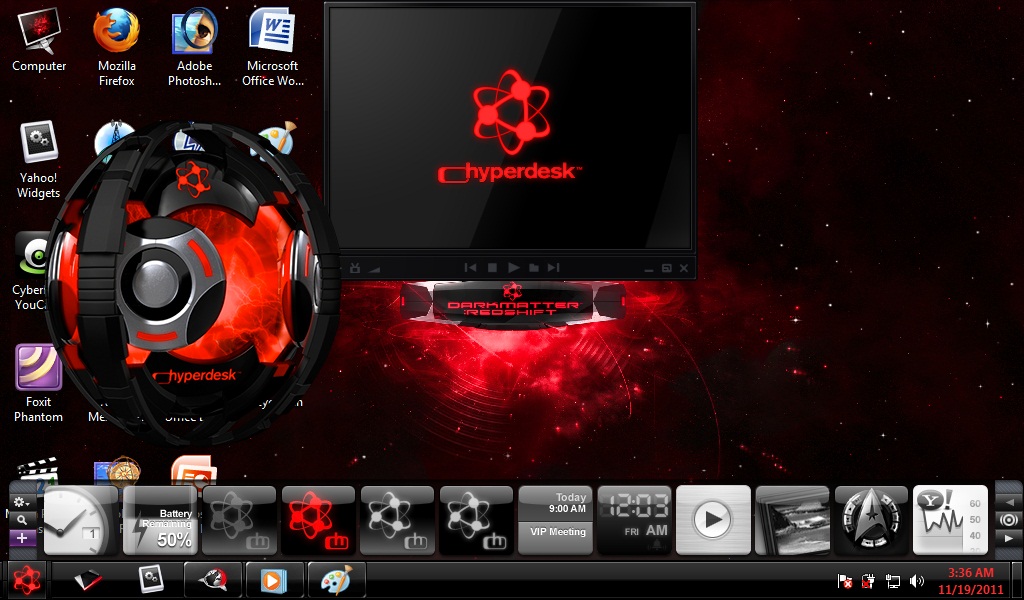
Task: Click the dock's concentric-circle target button
Action: click(x=1009, y=520)
